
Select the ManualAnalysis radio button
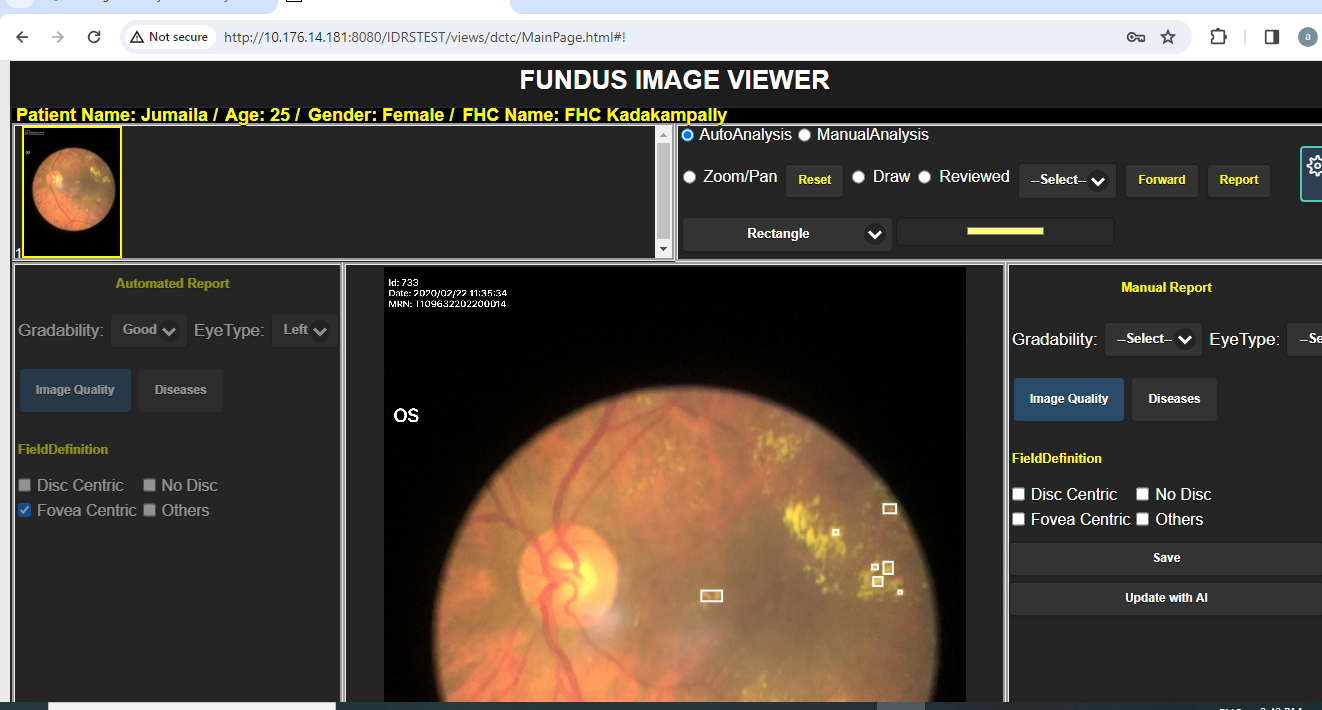tap(805, 135)
